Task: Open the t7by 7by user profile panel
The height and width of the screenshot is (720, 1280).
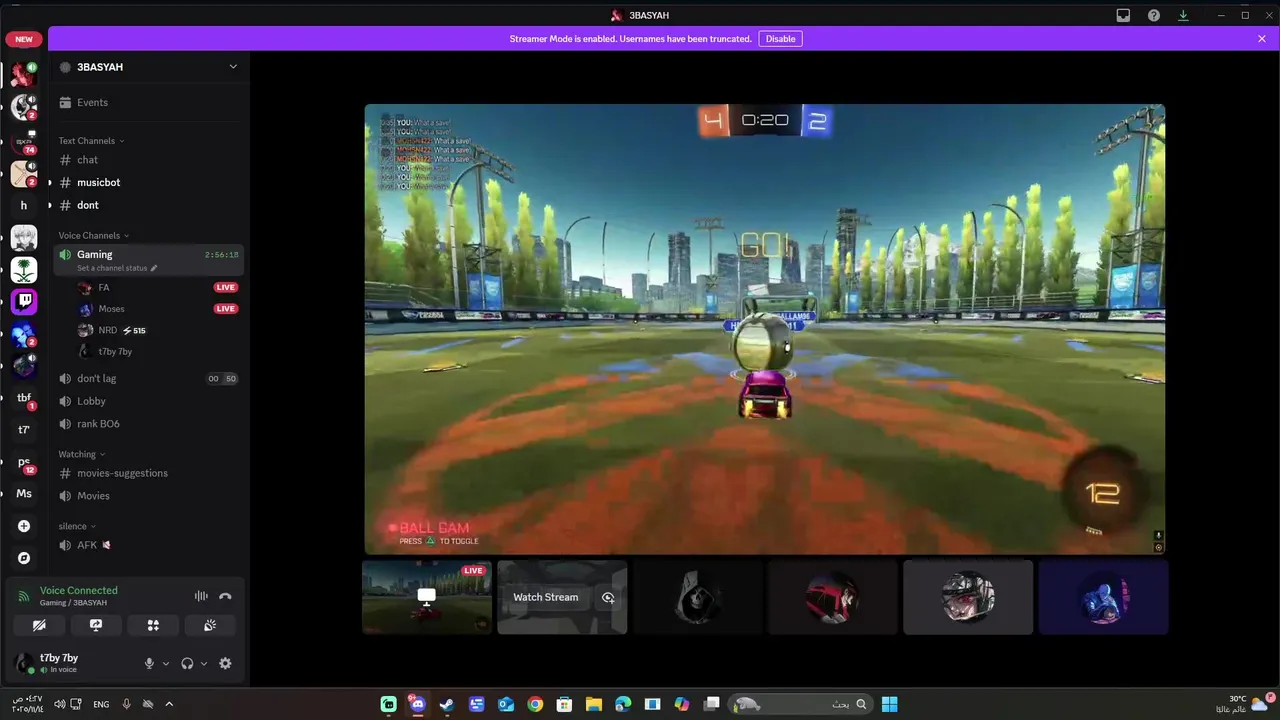Action: [x=72, y=663]
